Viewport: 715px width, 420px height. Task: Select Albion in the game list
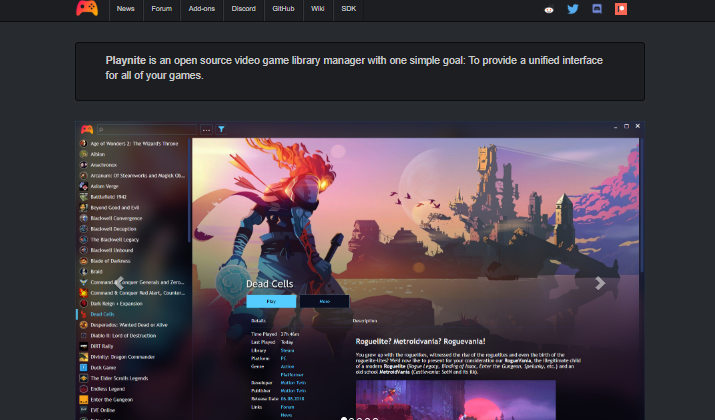[x=98, y=155]
